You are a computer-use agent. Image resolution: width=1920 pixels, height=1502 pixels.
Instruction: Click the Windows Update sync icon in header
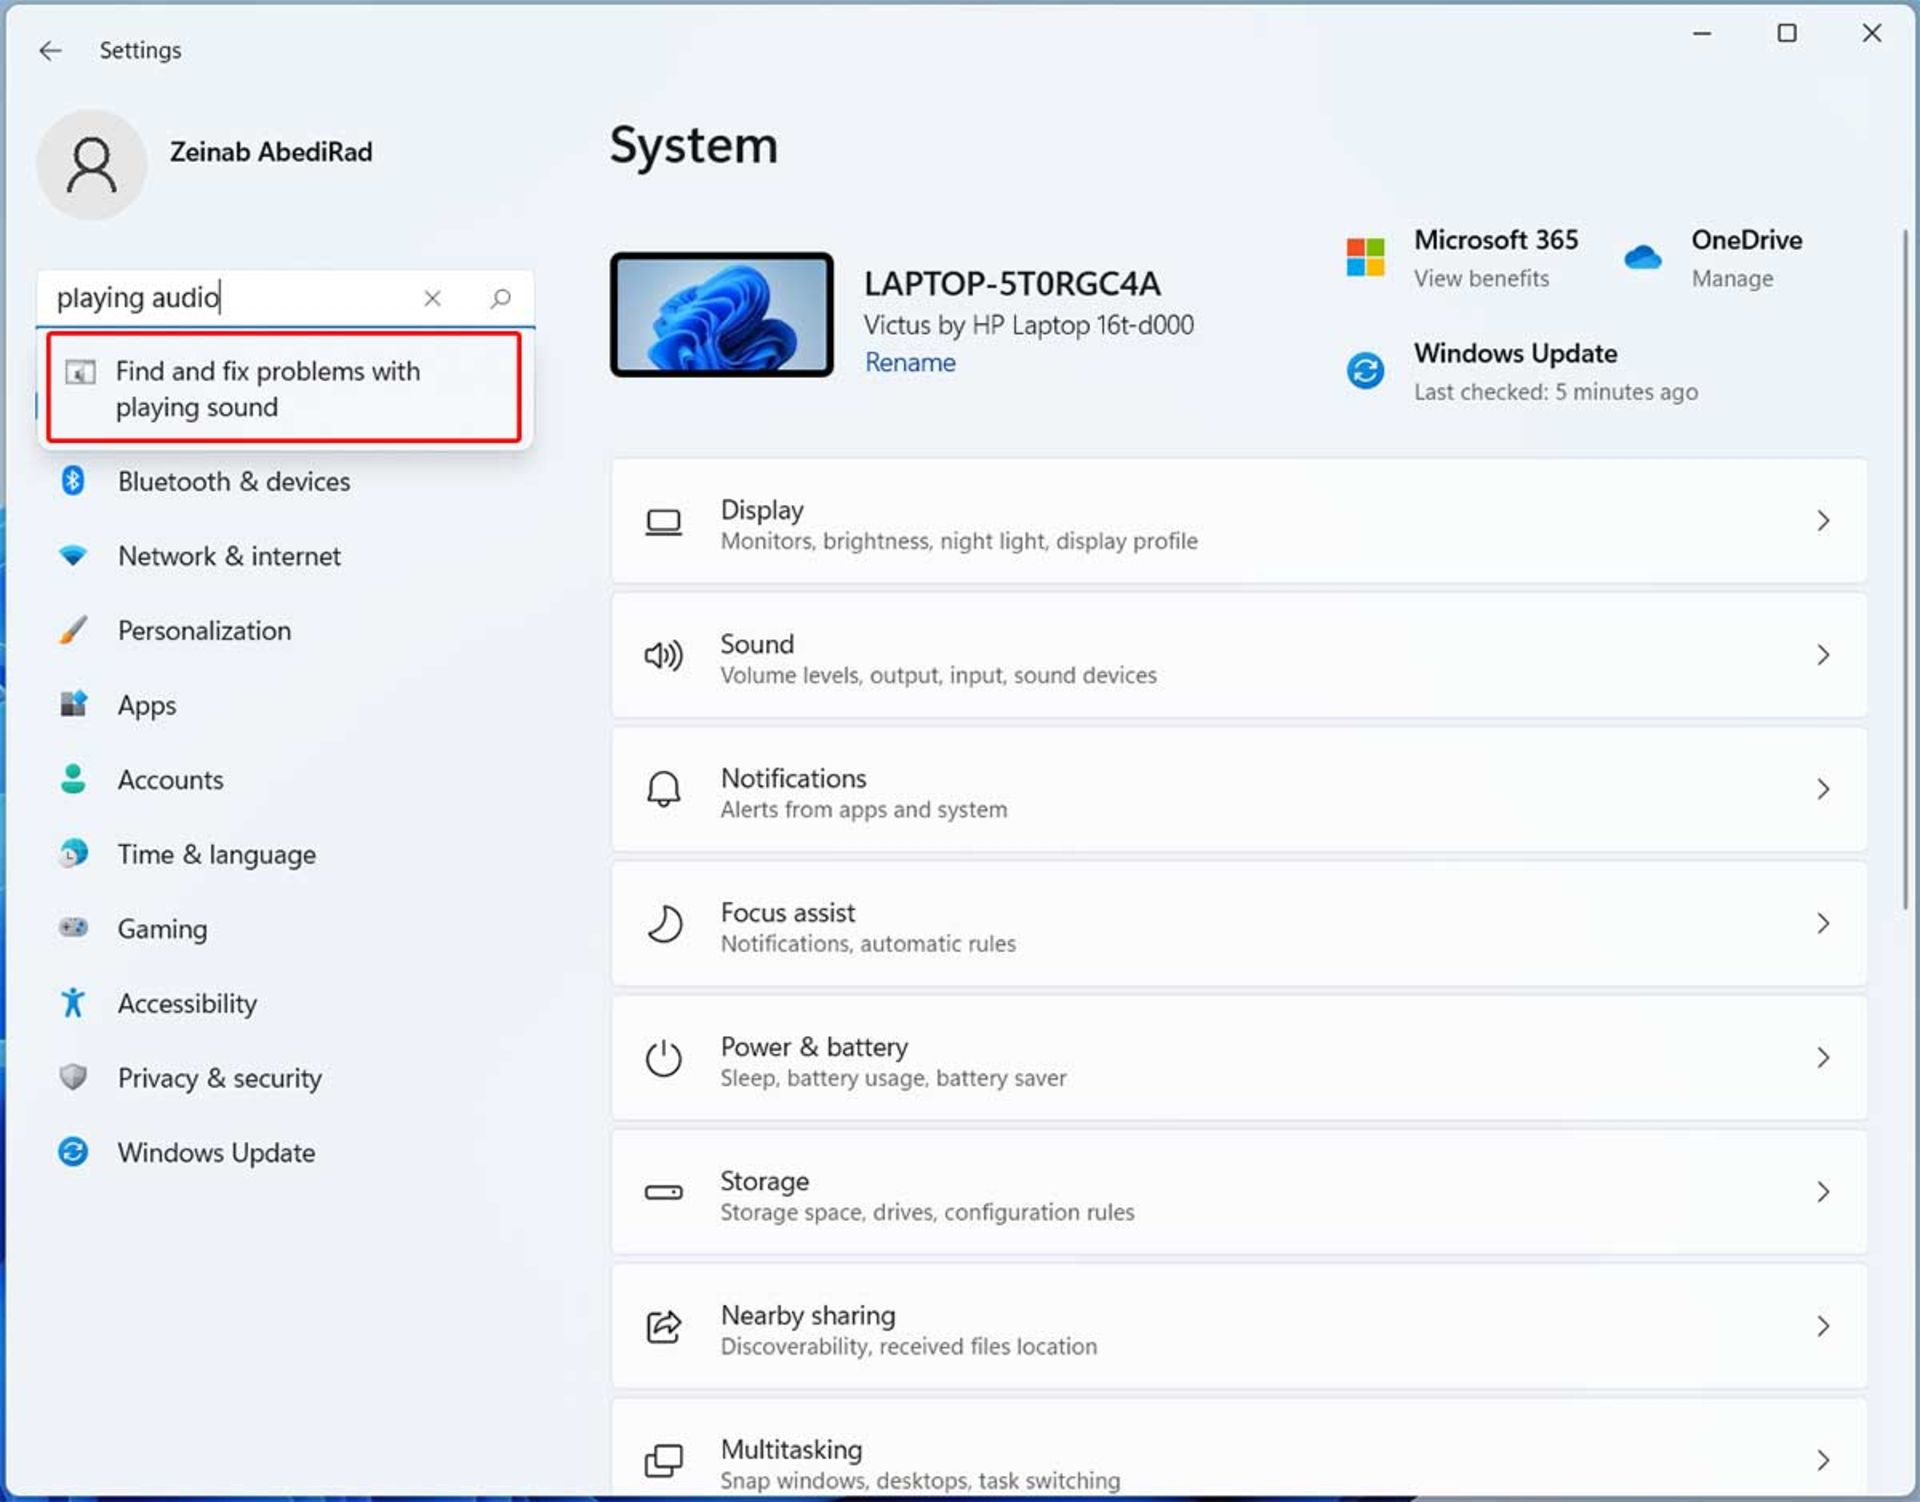[x=1365, y=371]
